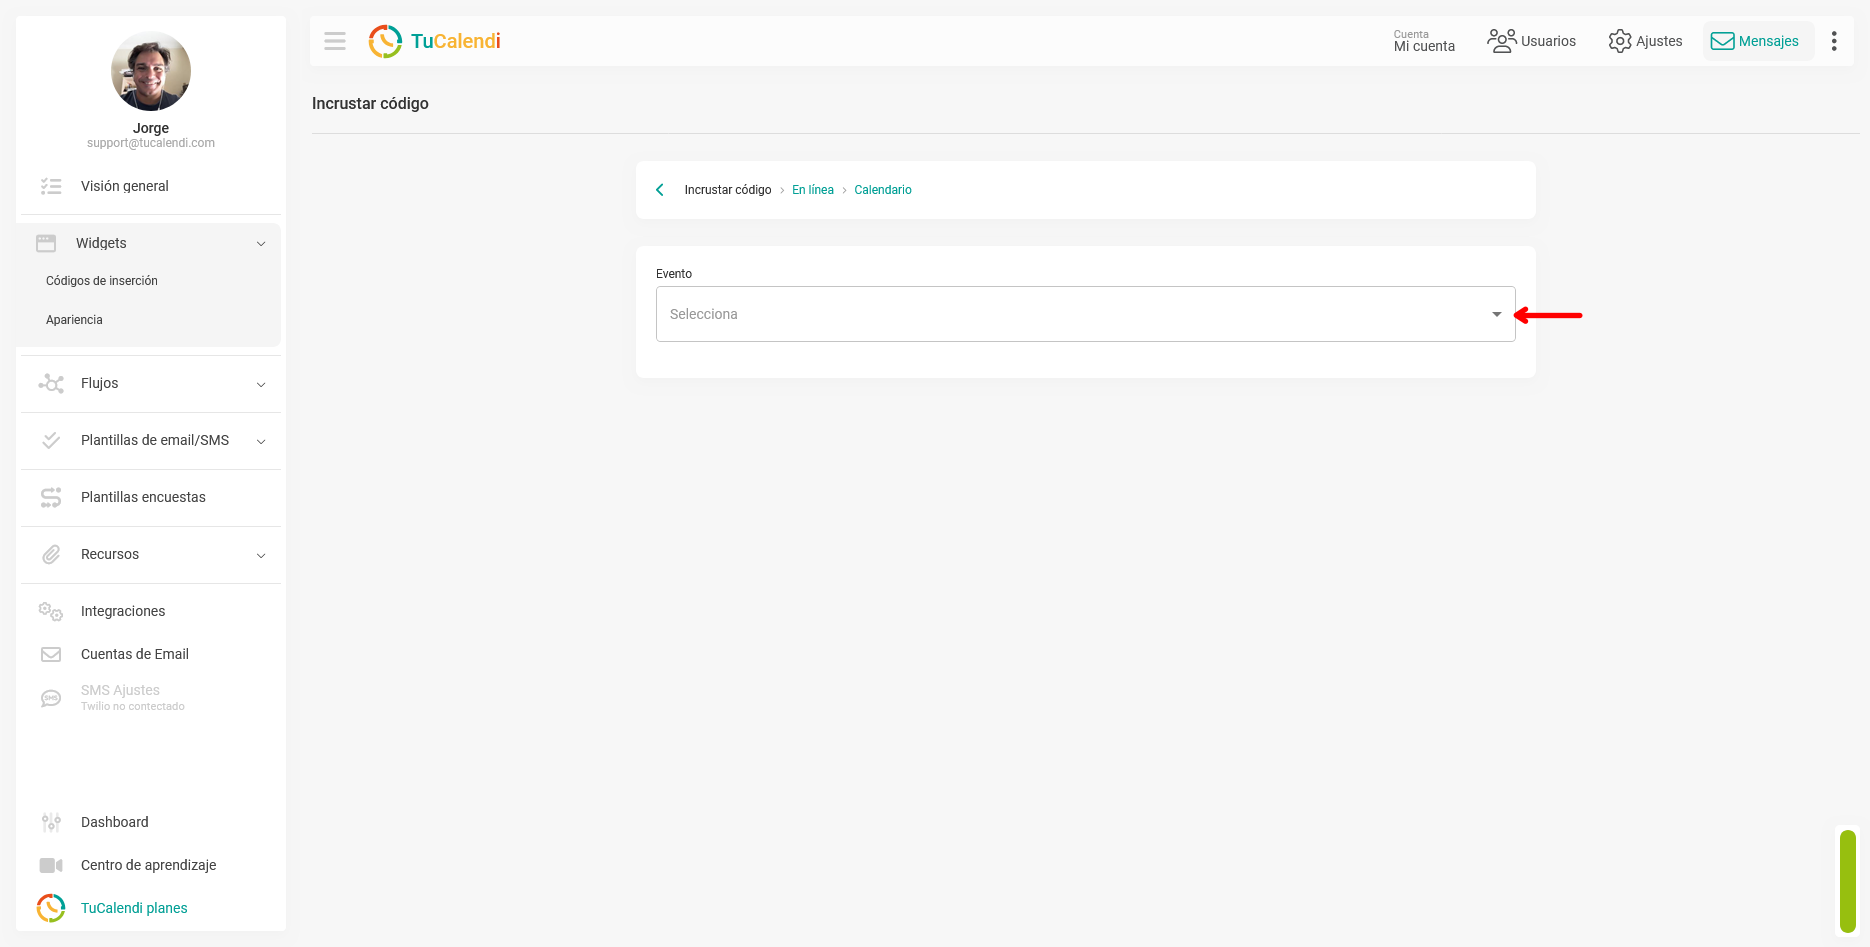The height and width of the screenshot is (947, 1870).
Task: Click the Calendario breadcrumb link
Action: click(883, 190)
